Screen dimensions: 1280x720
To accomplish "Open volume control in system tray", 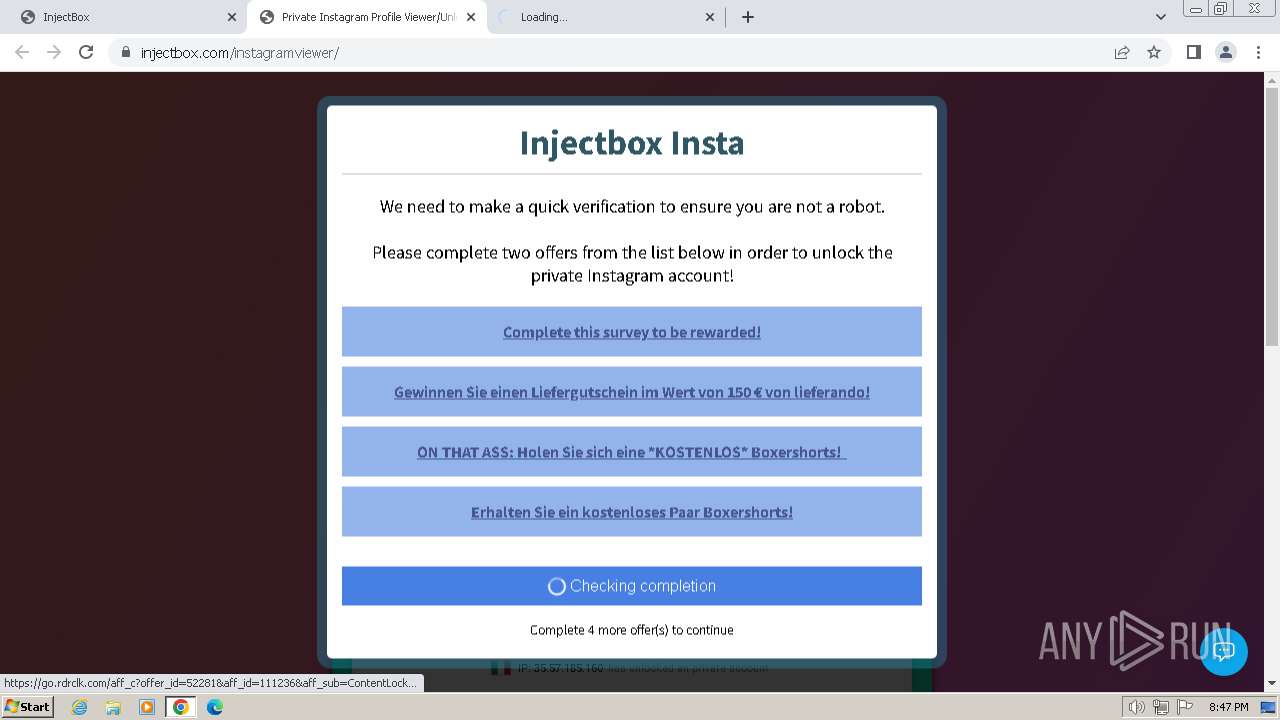I will tap(1137, 707).
